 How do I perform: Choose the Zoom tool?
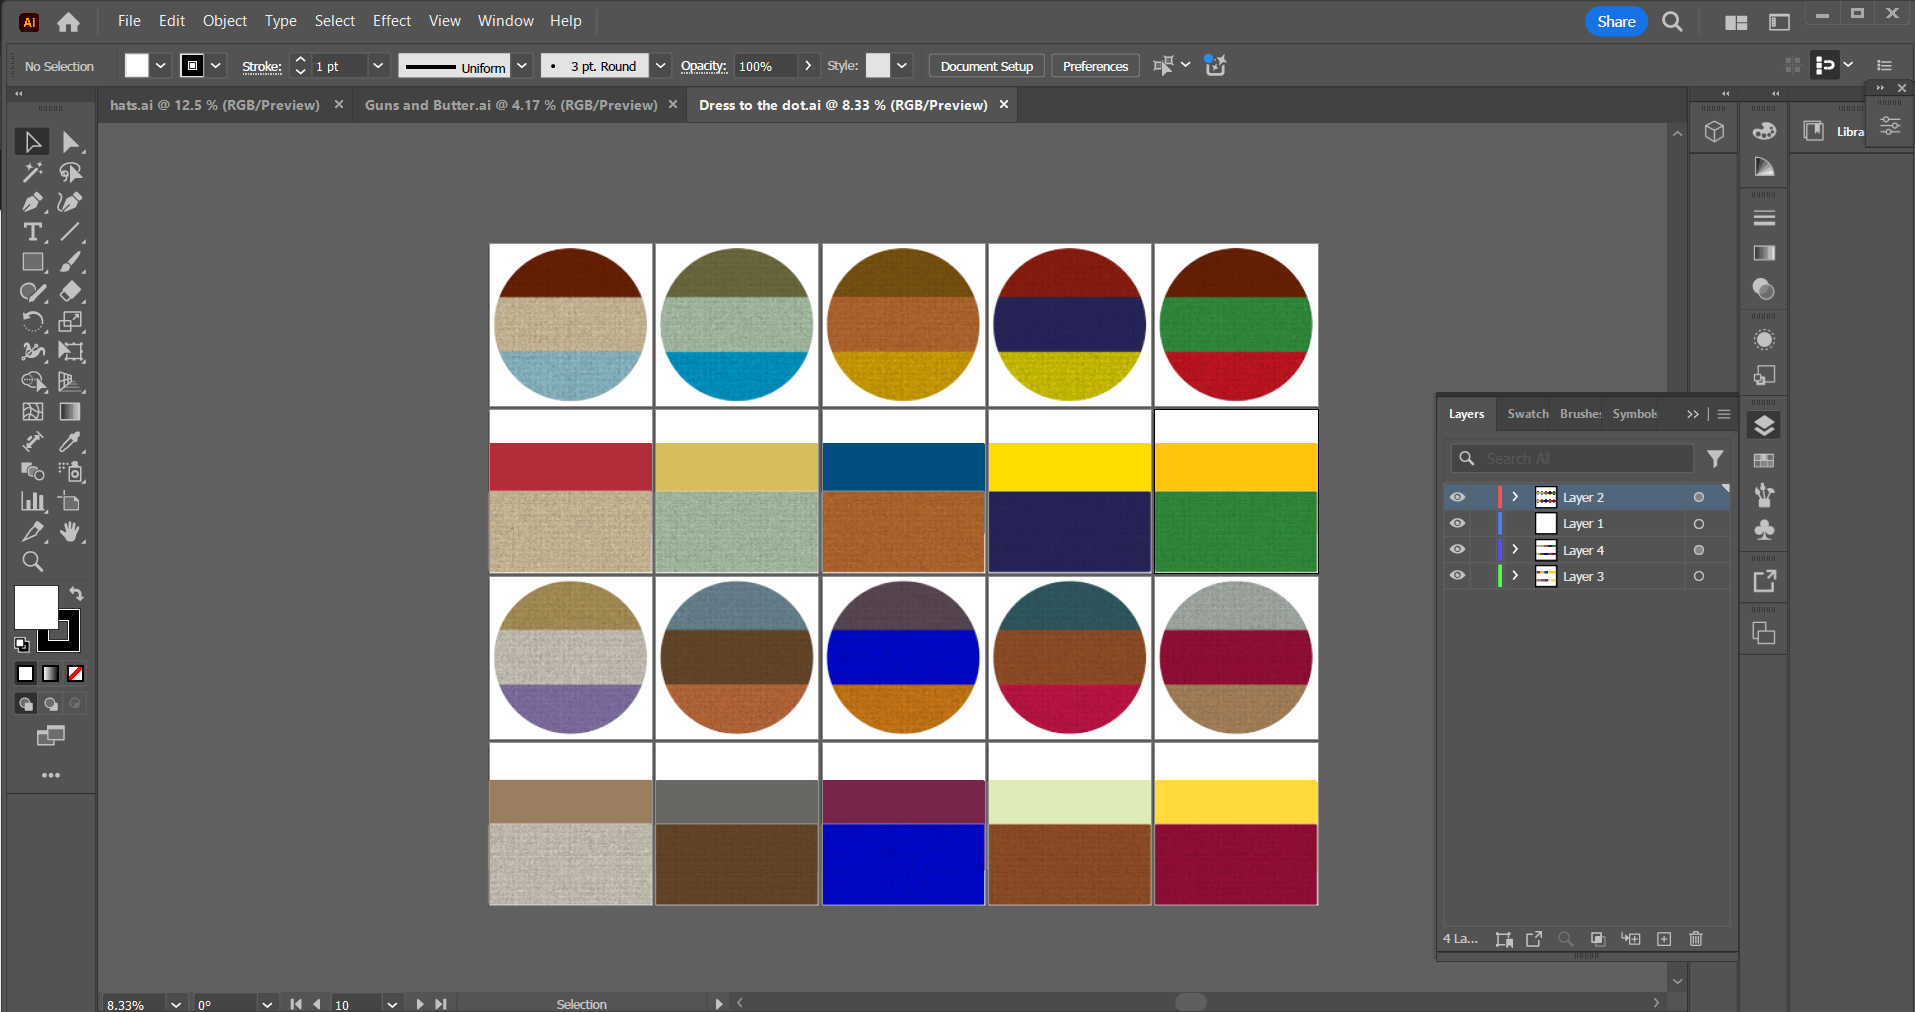[x=32, y=562]
